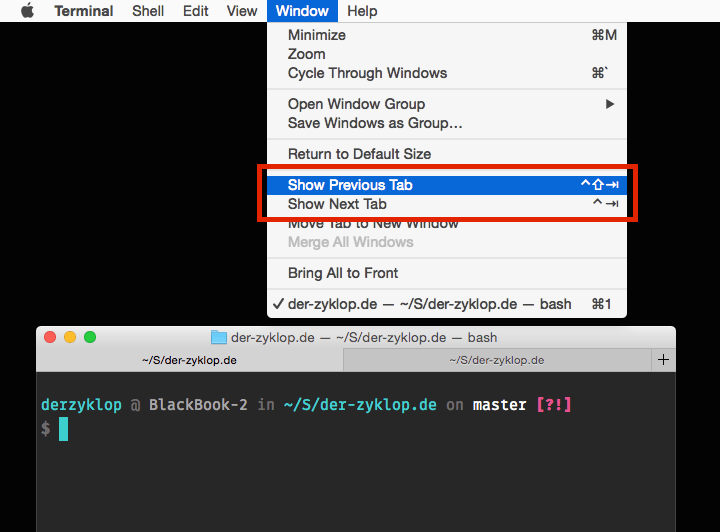Choose Show Next Tab
The width and height of the screenshot is (720, 532).
pos(337,204)
